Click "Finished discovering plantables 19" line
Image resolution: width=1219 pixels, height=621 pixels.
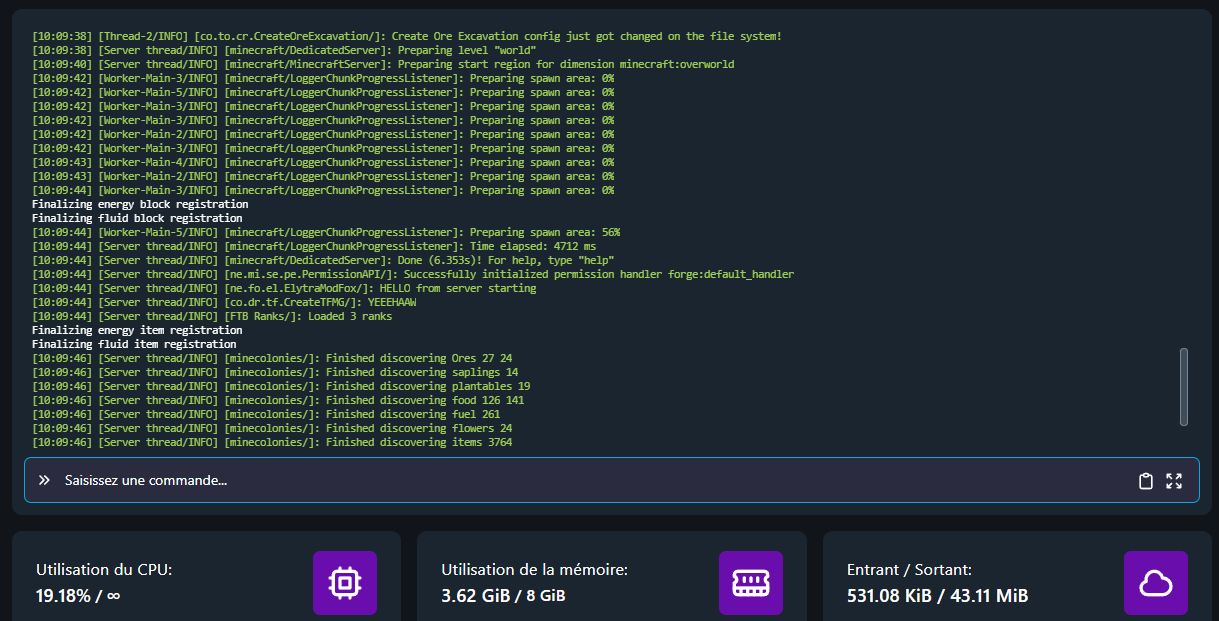point(281,386)
